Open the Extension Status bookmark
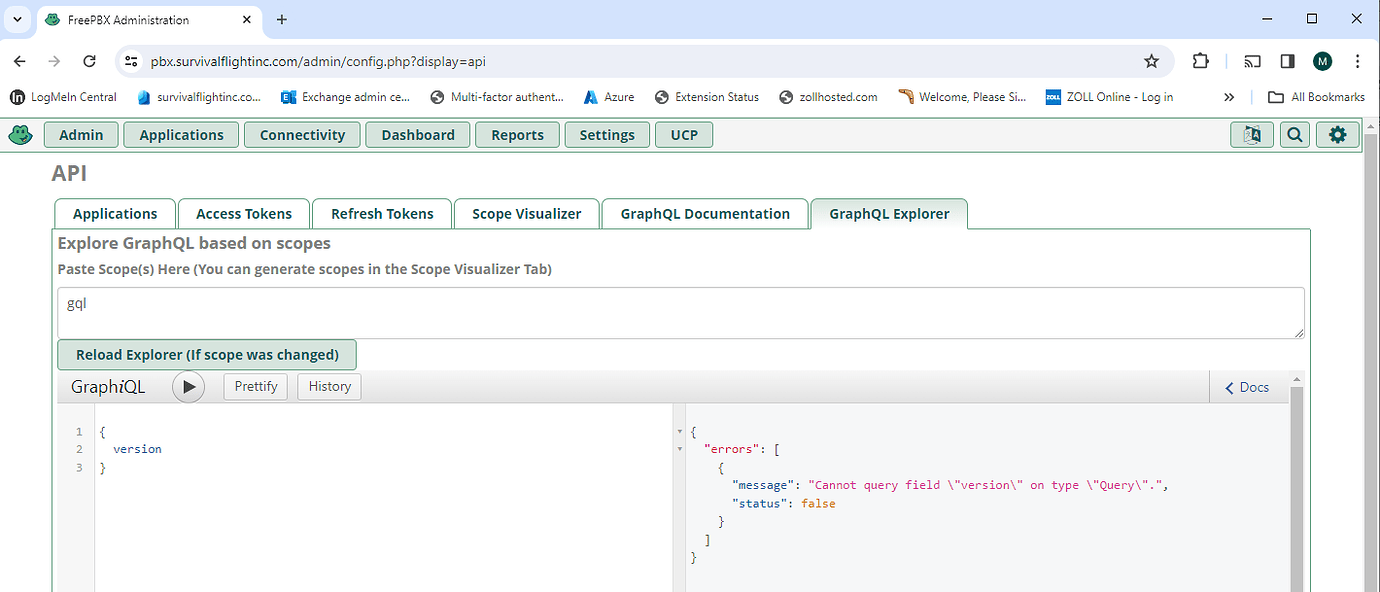This screenshot has width=1380, height=592. coord(706,97)
